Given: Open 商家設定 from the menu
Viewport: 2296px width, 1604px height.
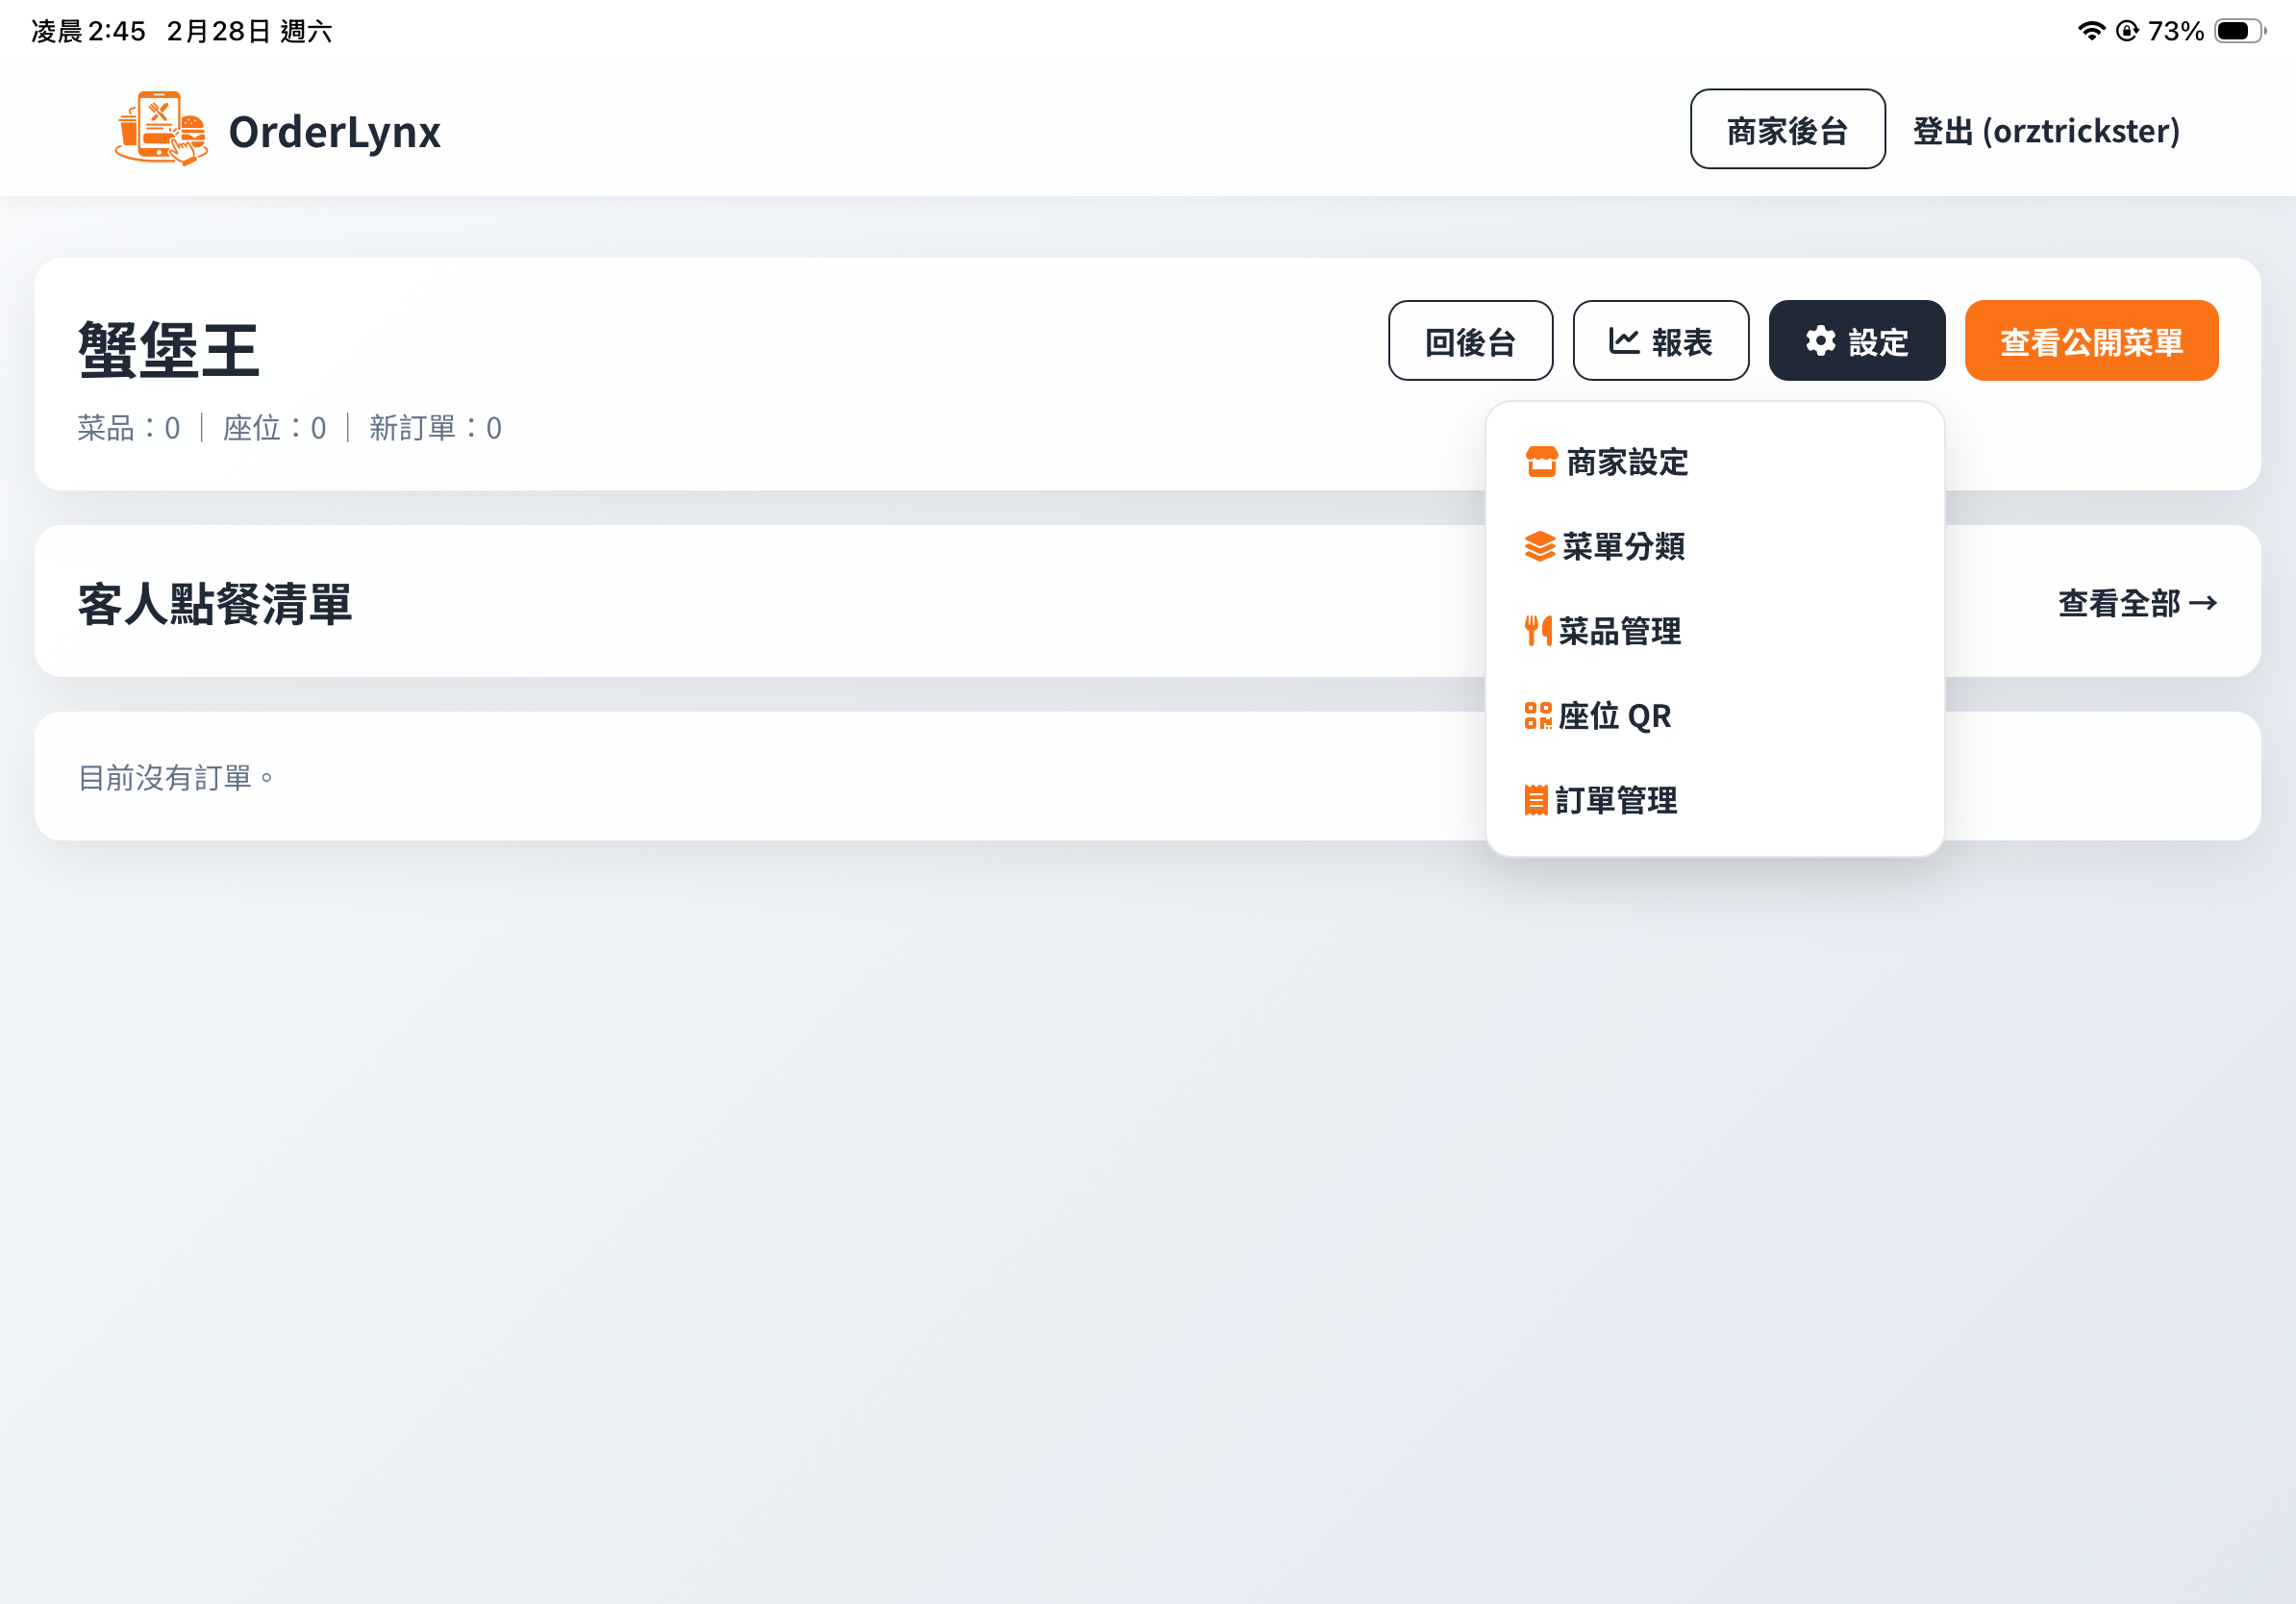Looking at the screenshot, I should pyautogui.click(x=1627, y=462).
